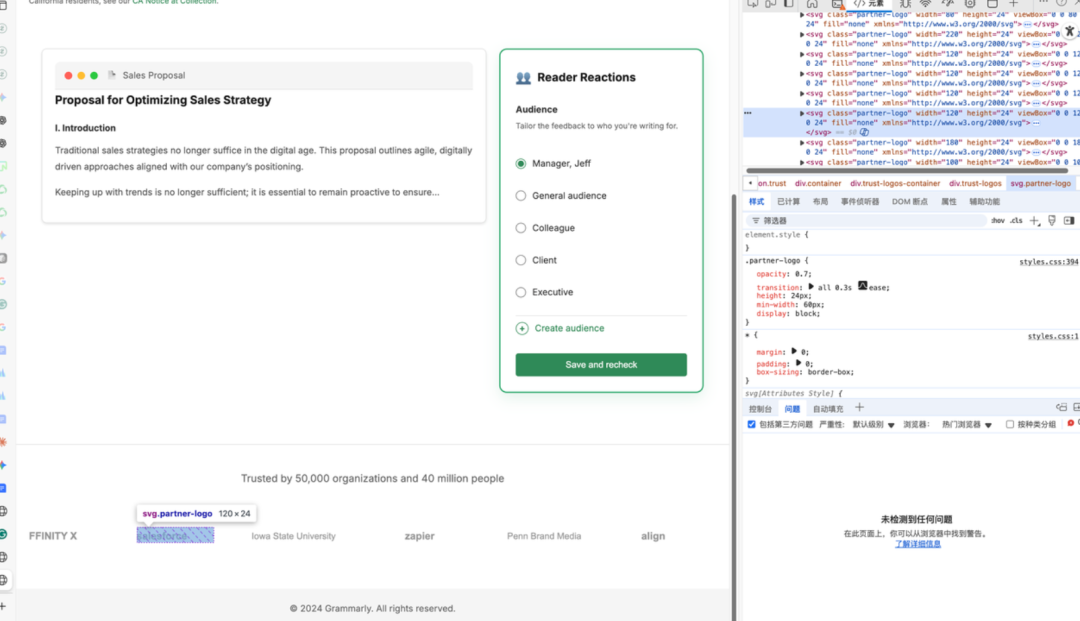Viewport: 1080px width, 621px height.
Task: Click the add drawer tab plus icon
Action: [859, 408]
